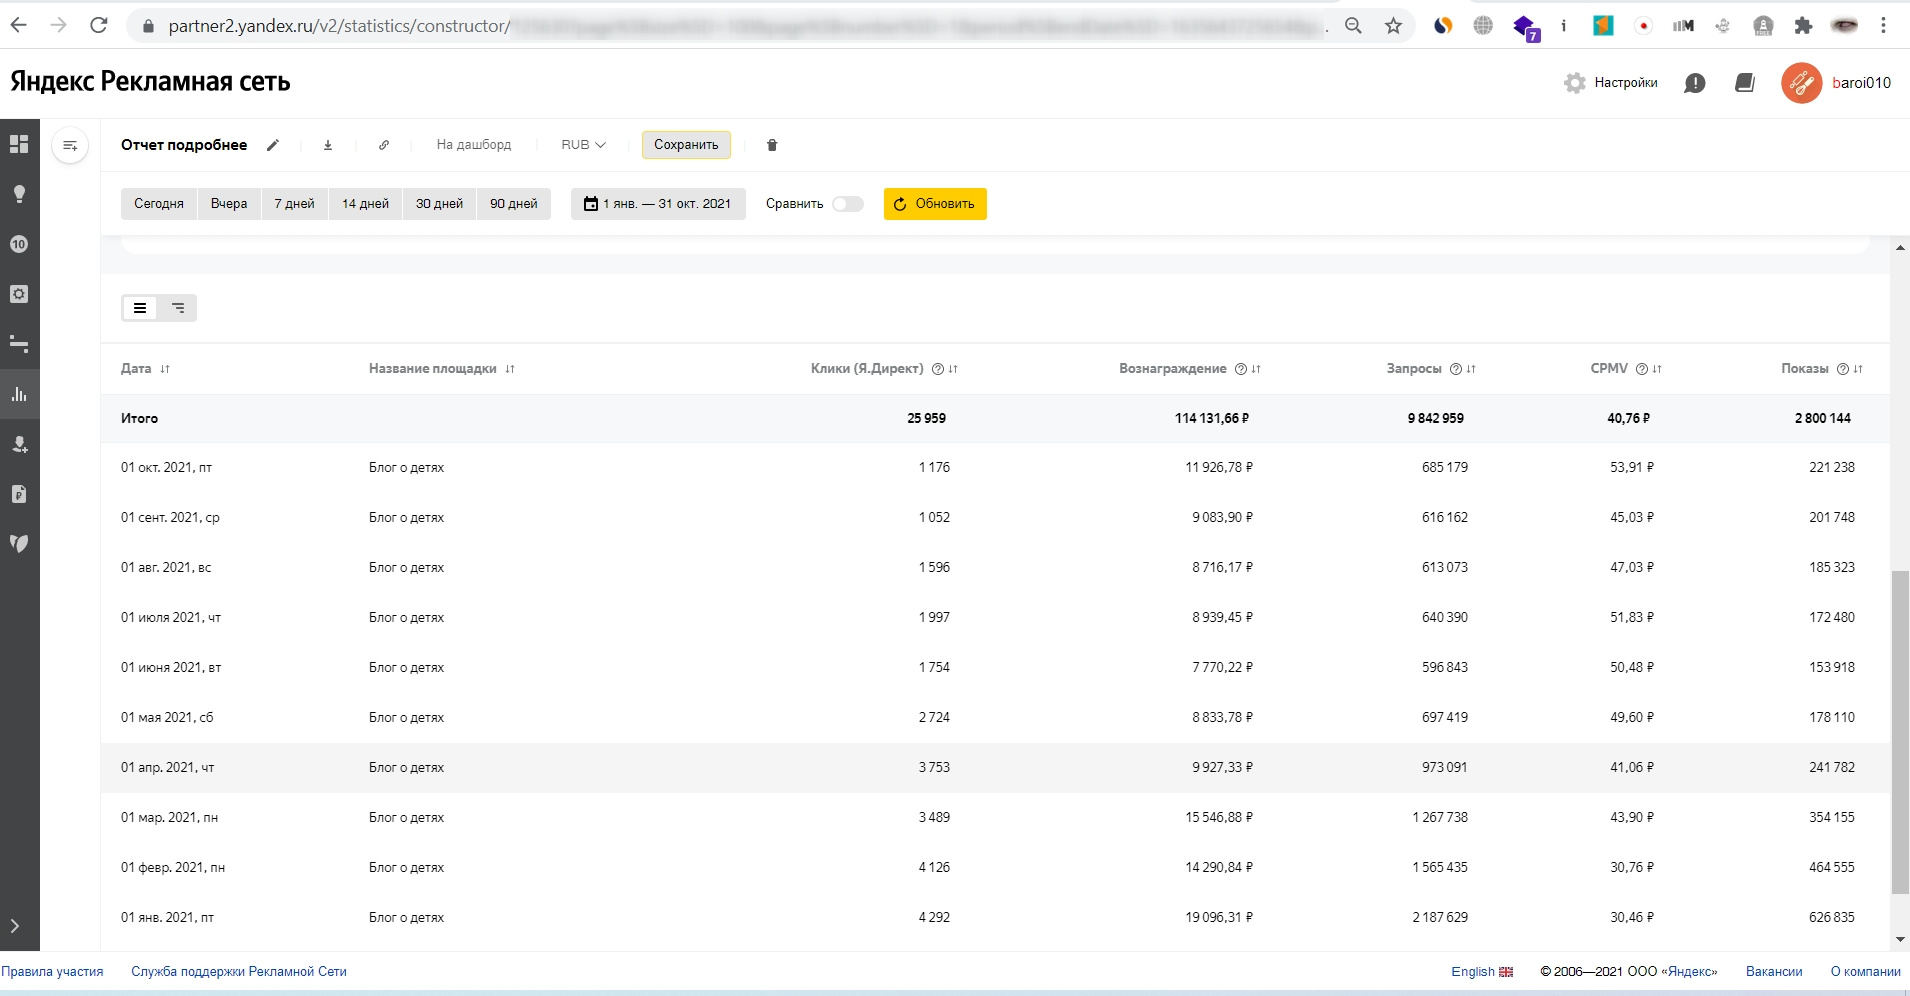This screenshot has height=996, width=1910.
Task: Open the documentation book icon in header
Action: (1745, 83)
